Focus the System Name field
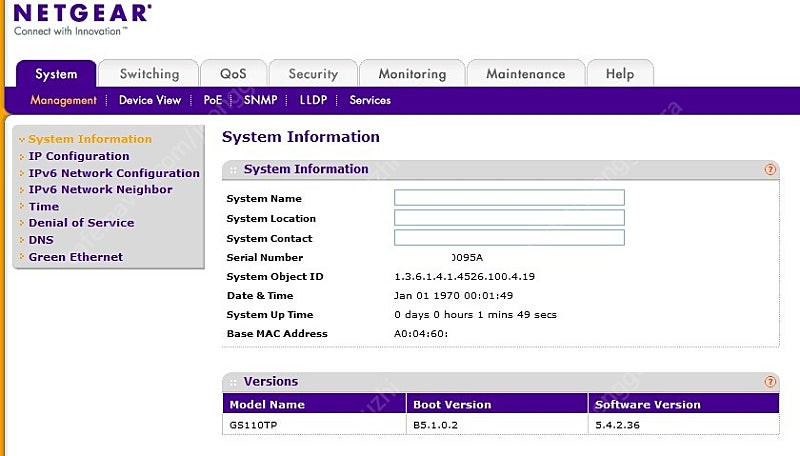Image resolution: width=800 pixels, height=456 pixels. (x=509, y=197)
